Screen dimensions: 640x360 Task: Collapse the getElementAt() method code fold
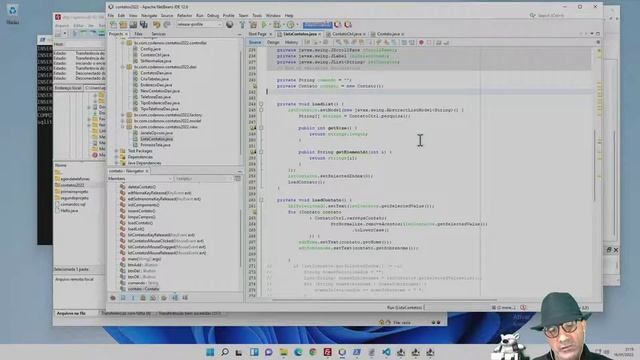261,152
